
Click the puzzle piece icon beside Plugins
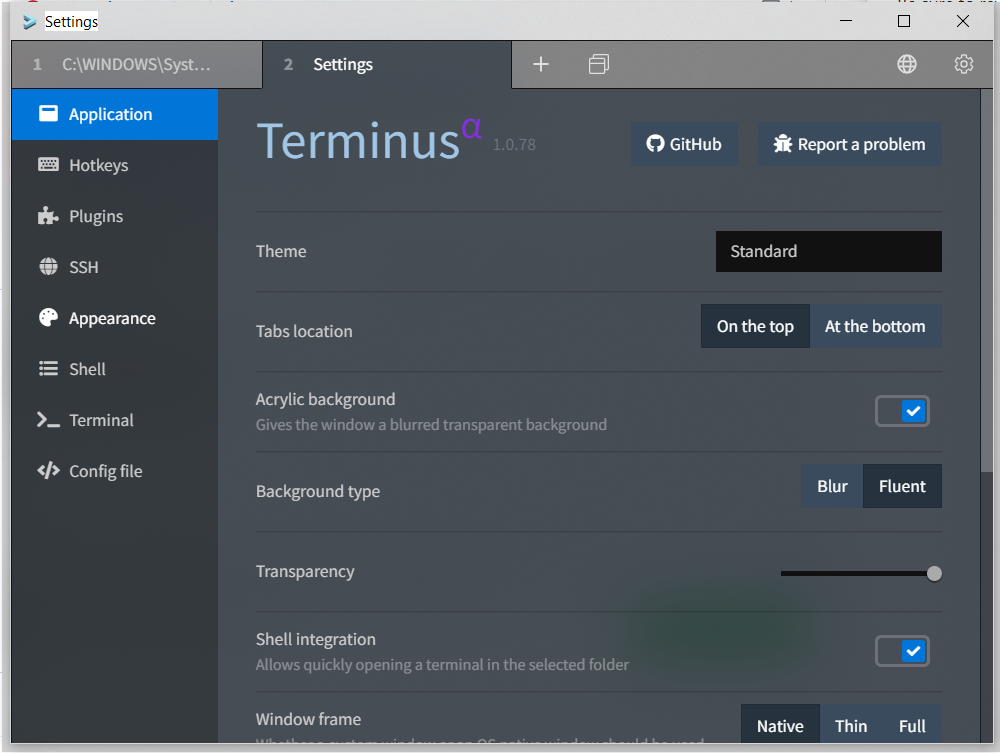(48, 216)
